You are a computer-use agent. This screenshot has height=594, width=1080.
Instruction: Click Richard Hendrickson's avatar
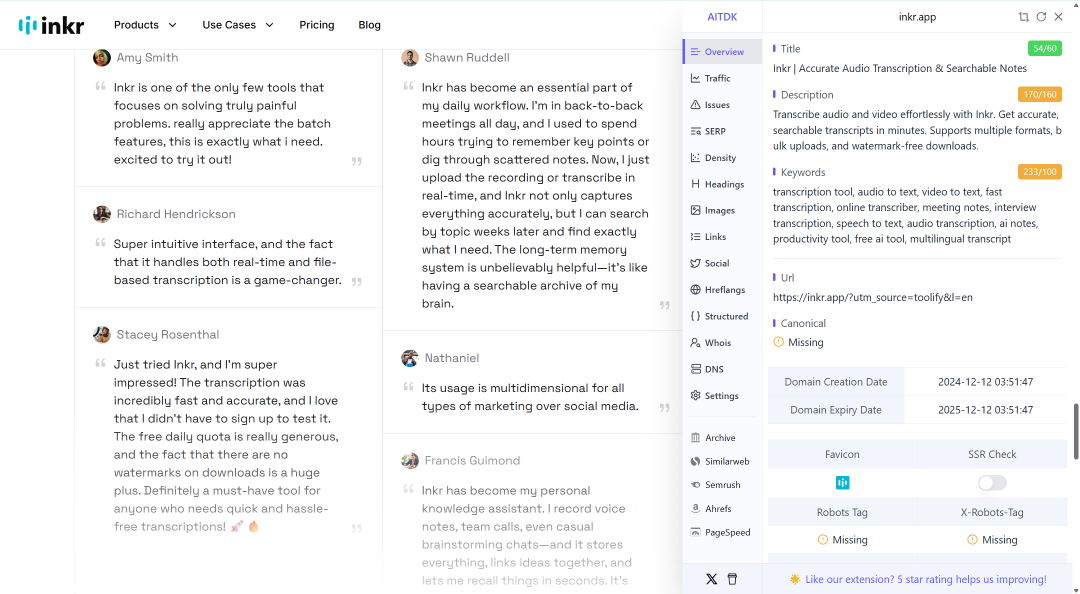(x=102, y=214)
